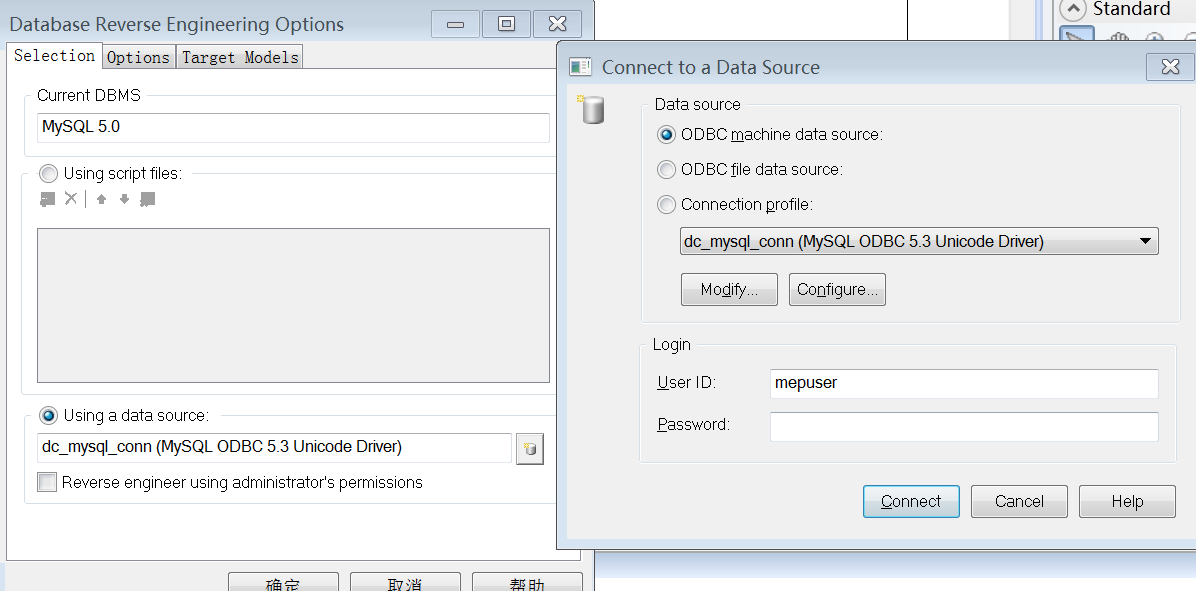Screen dimensions: 1196x591
Task: Click the Connect to a Data Source title icon
Action: click(x=580, y=67)
